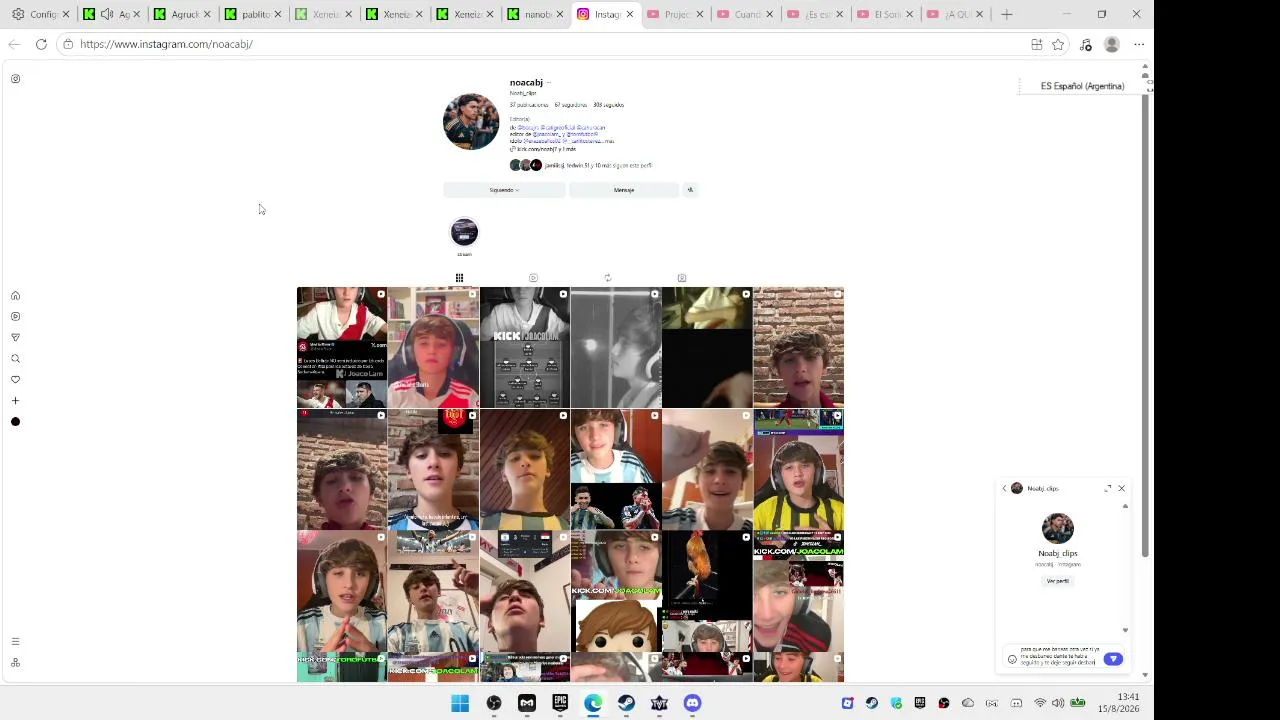1280x720 pixels.
Task: Focus the chat message text box
Action: (1060, 656)
